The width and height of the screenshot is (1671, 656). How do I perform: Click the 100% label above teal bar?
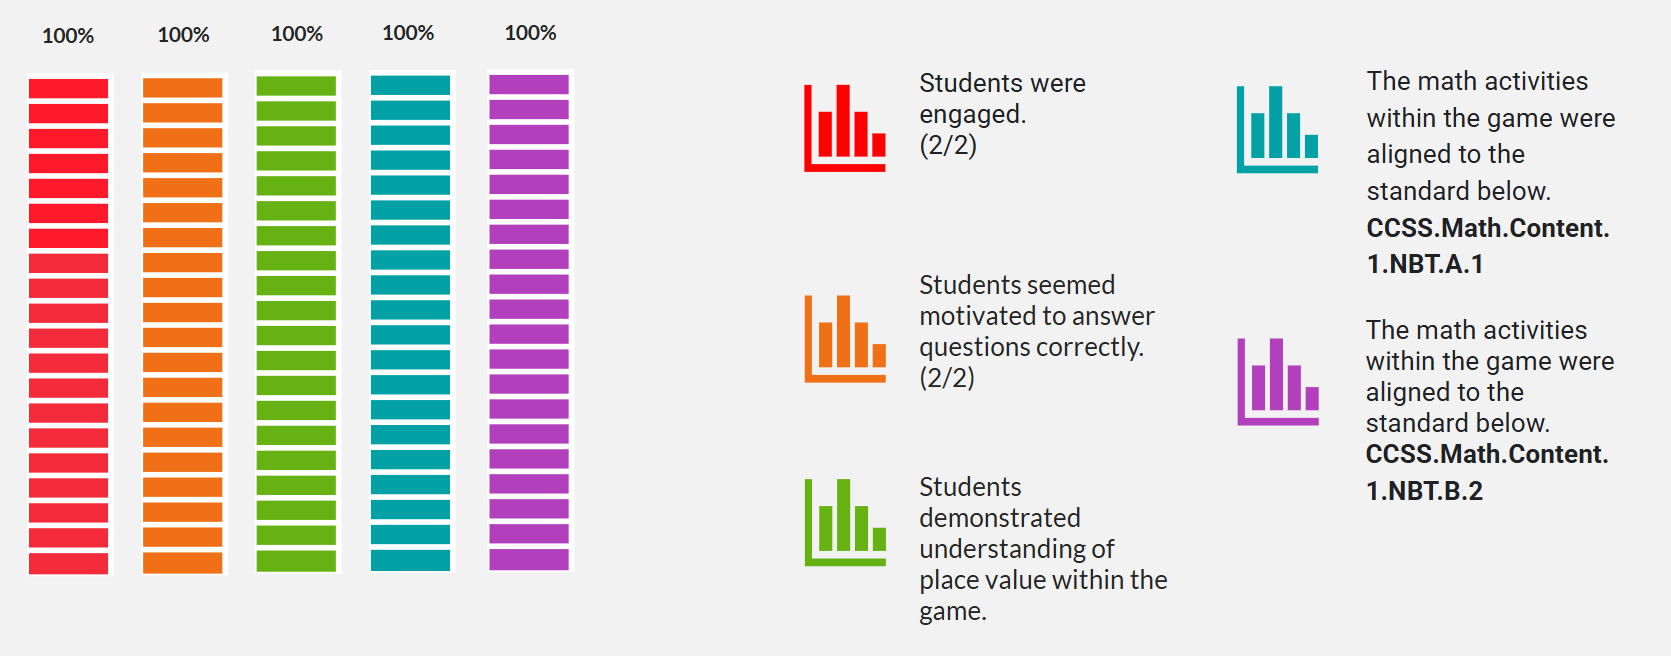tap(408, 33)
